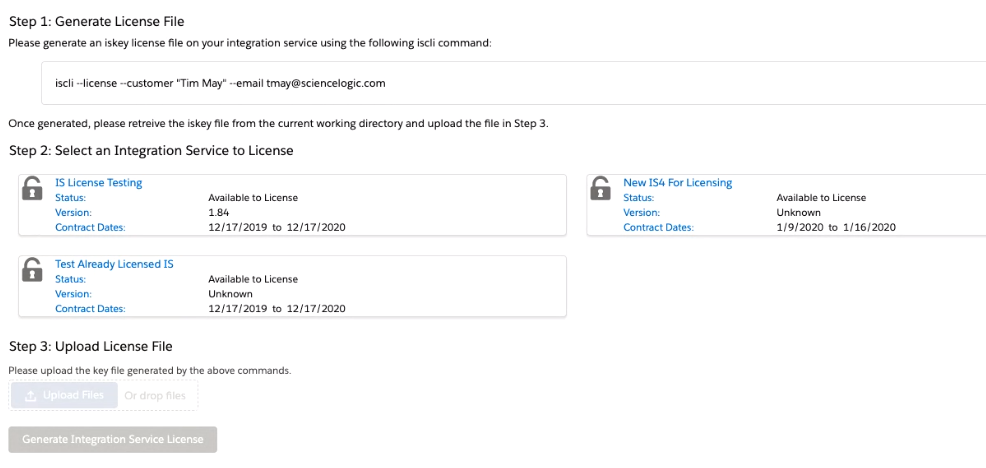Open the Test Already Licensed IS link

(114, 264)
